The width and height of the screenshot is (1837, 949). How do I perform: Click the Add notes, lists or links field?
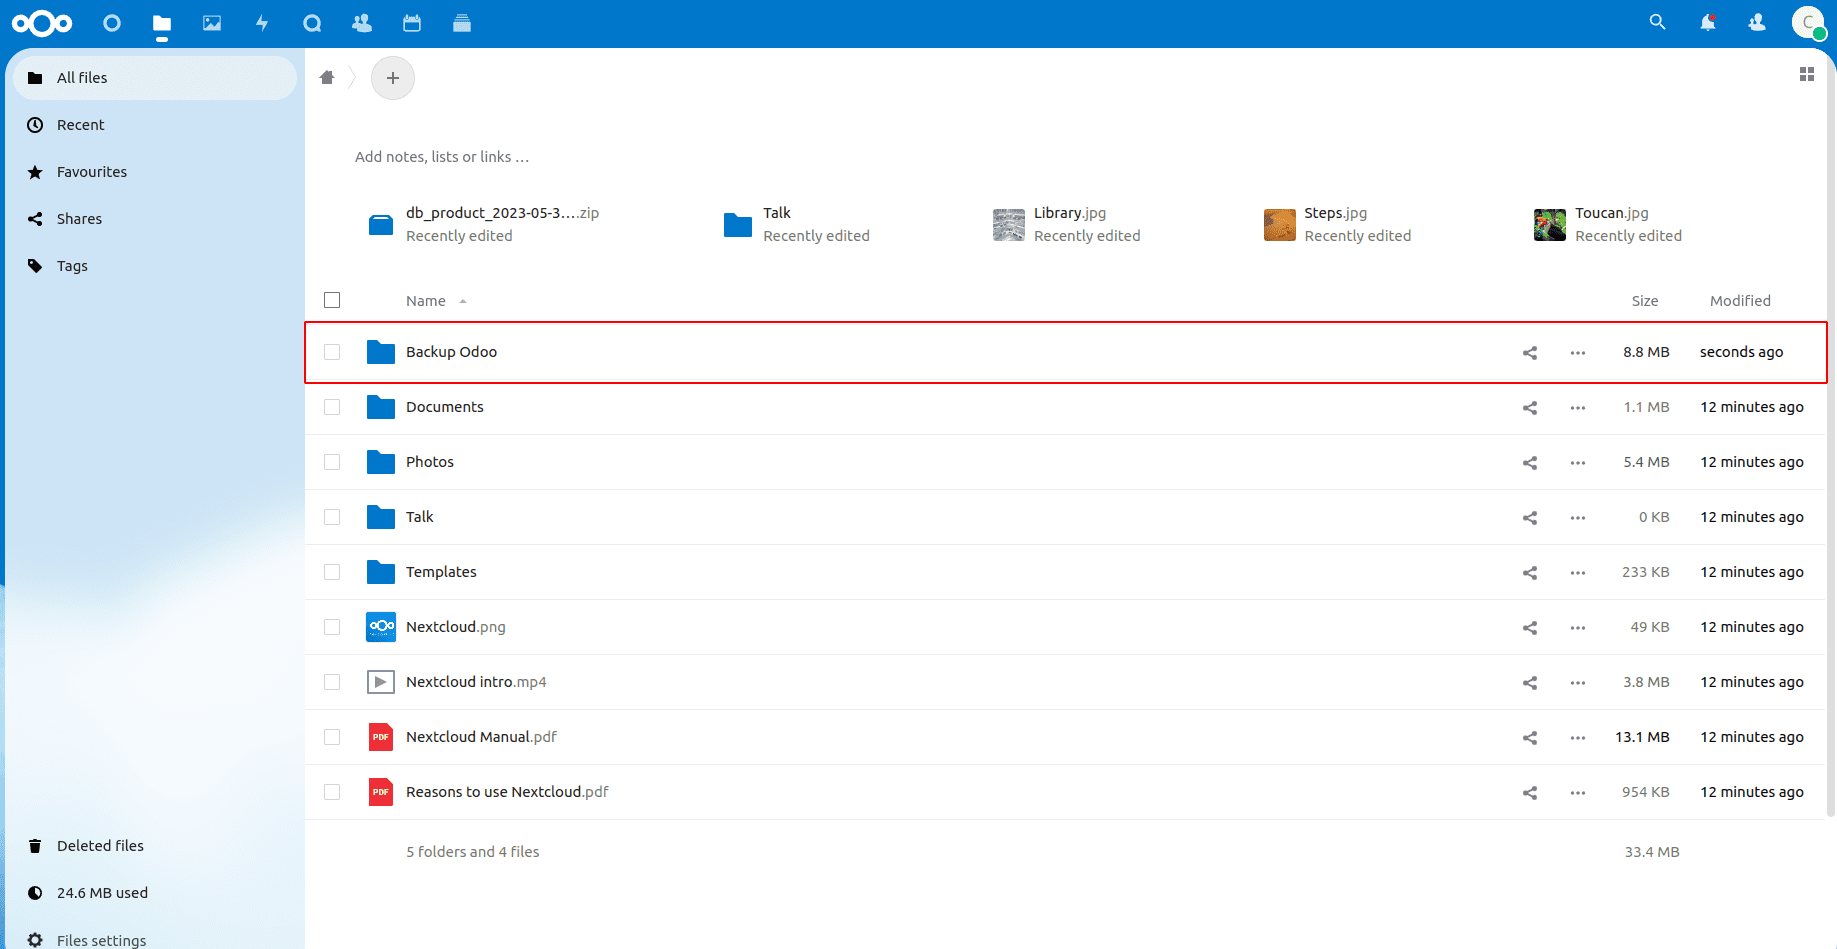pyautogui.click(x=442, y=157)
